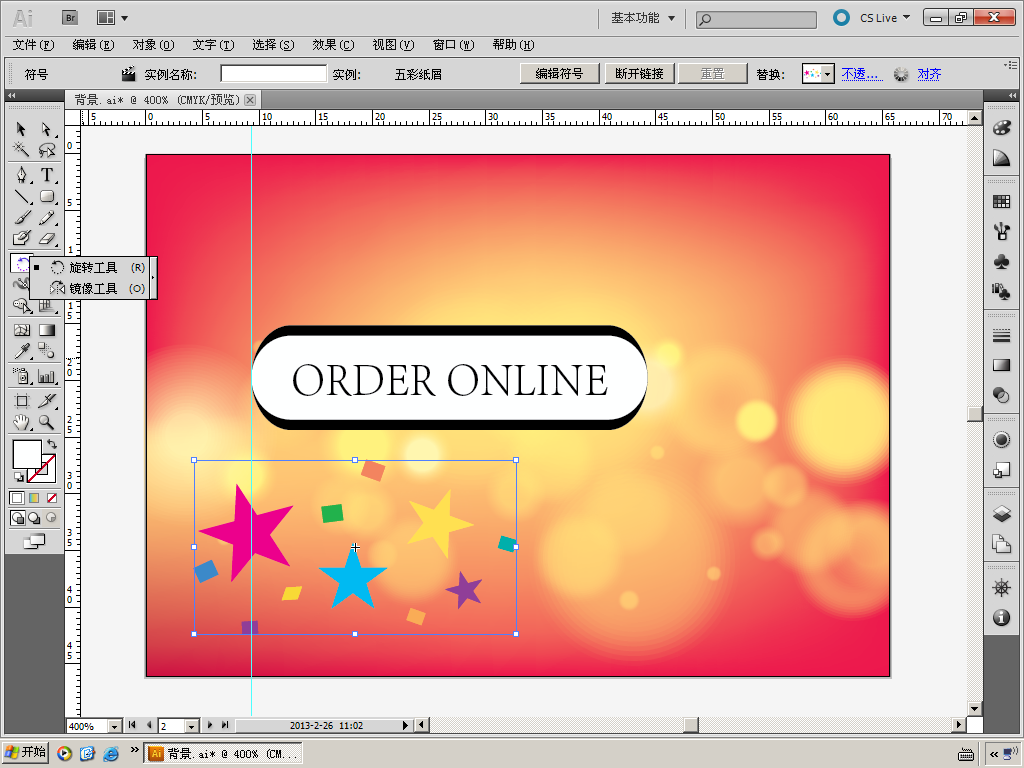The height and width of the screenshot is (768, 1024).
Task: Click the 断开链接 button
Action: tap(639, 74)
